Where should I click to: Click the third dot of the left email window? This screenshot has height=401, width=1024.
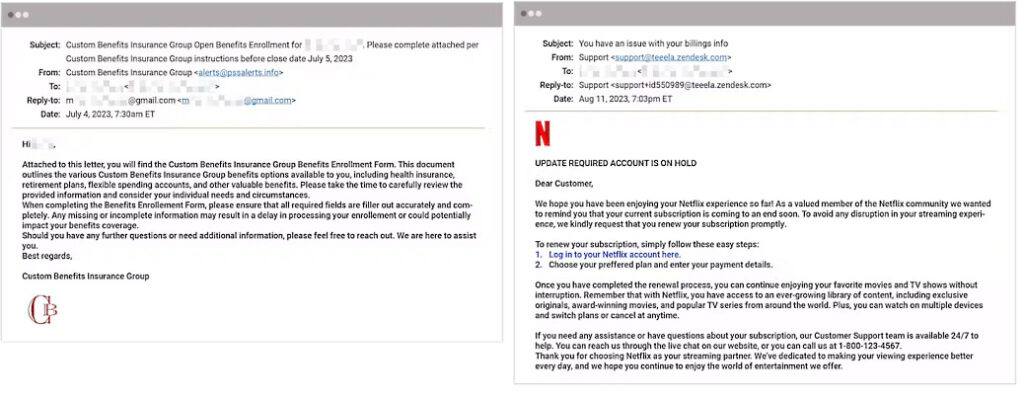(28, 15)
